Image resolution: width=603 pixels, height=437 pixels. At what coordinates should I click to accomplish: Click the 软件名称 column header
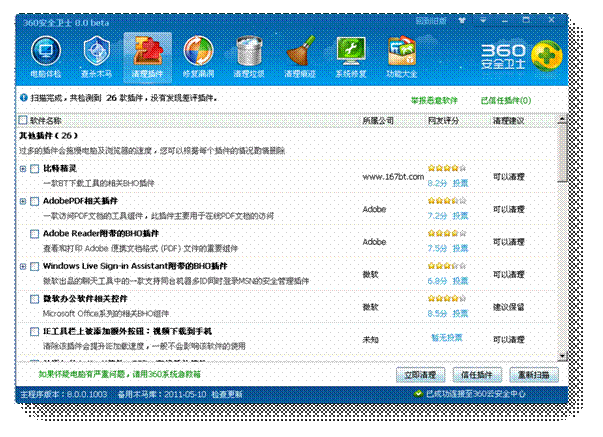[46, 120]
